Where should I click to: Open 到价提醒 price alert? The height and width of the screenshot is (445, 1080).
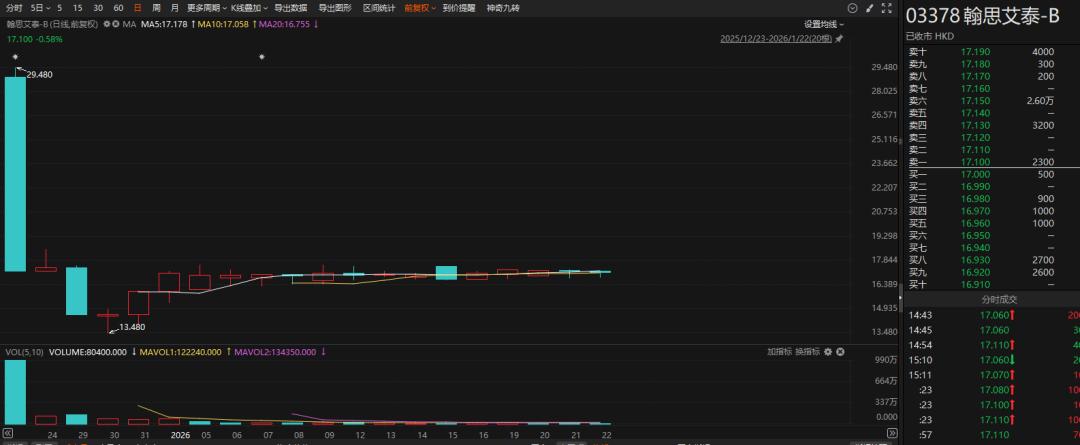point(459,8)
